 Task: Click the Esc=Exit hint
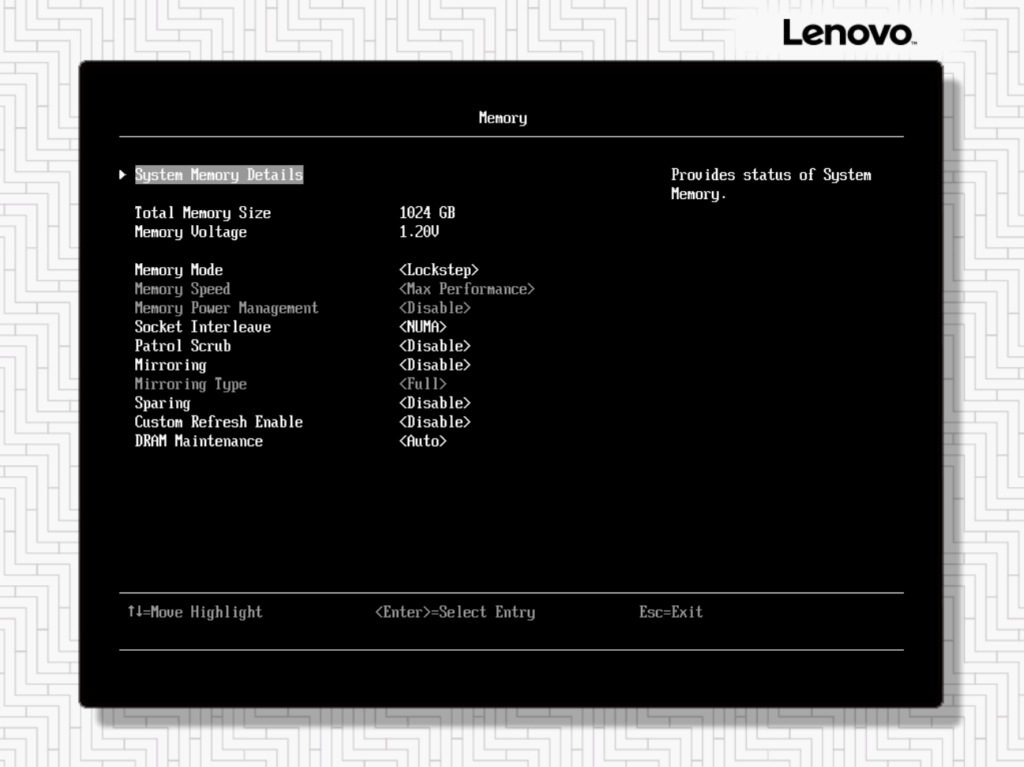[x=671, y=612]
